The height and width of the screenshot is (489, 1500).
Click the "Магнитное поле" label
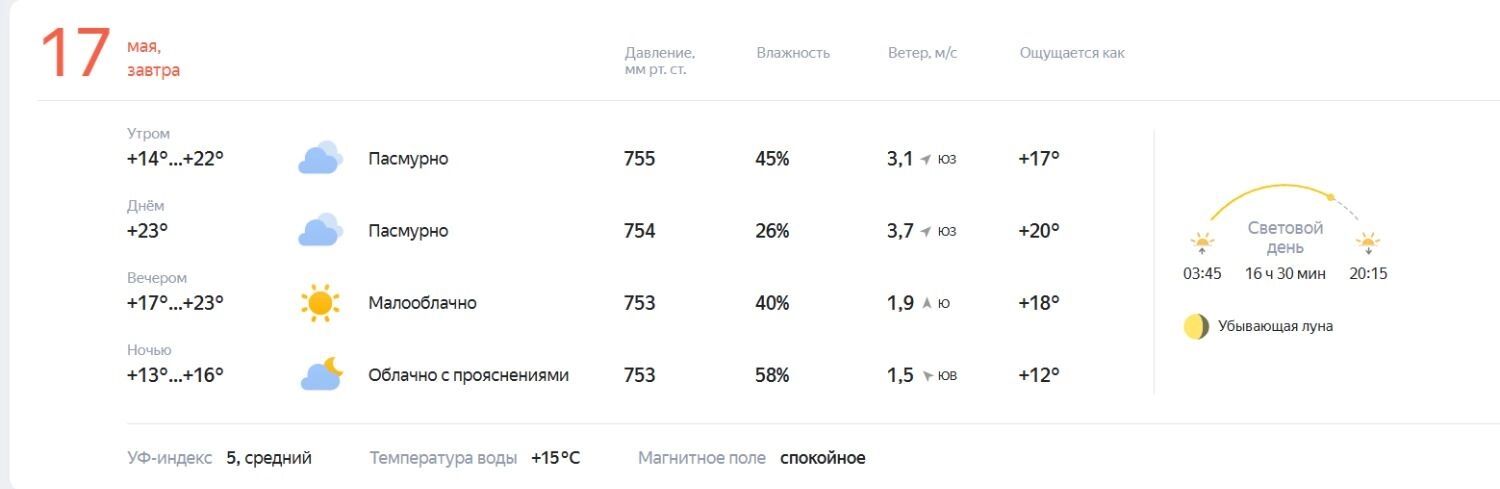701,458
